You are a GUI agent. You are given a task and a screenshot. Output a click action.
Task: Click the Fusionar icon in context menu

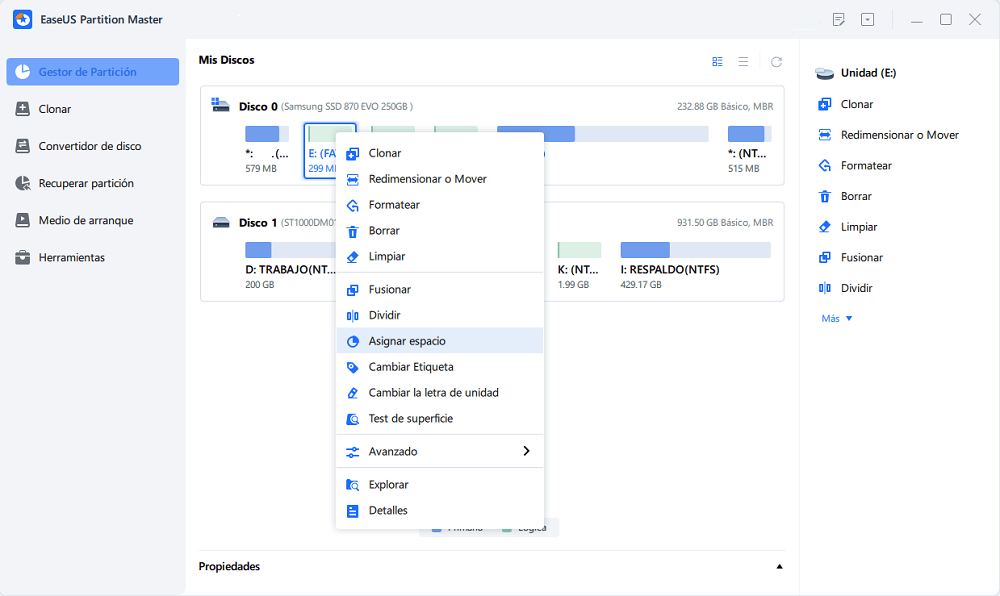tap(353, 290)
